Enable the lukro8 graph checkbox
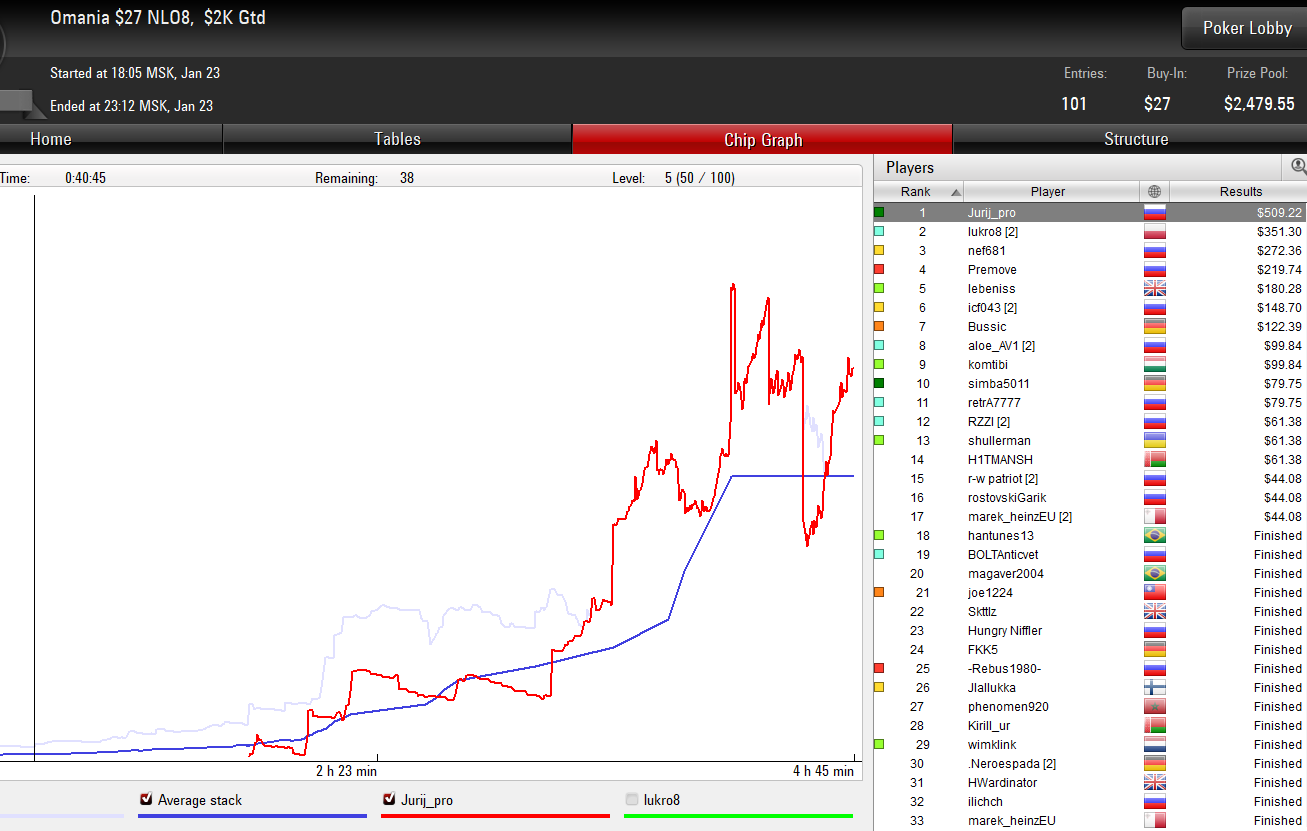Viewport: 1307px width, 831px height. 632,799
